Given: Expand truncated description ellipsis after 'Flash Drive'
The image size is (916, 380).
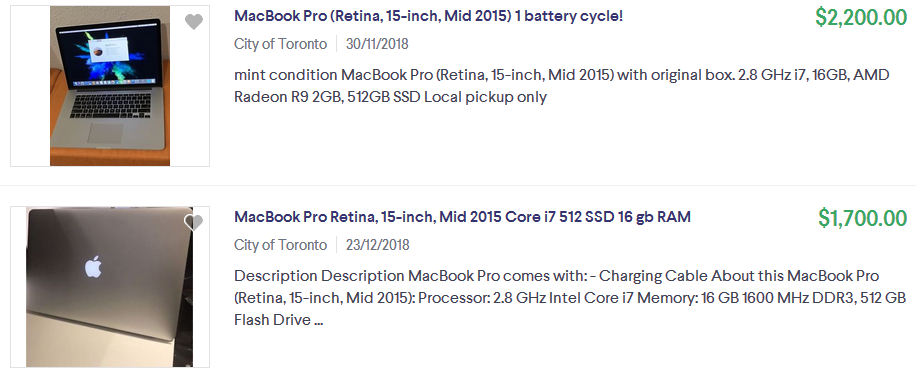Looking at the screenshot, I should [x=318, y=320].
